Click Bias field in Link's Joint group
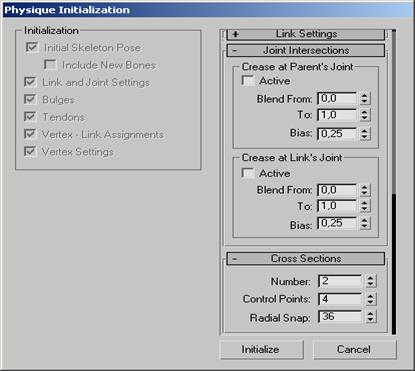415x371 pixels. click(x=337, y=223)
